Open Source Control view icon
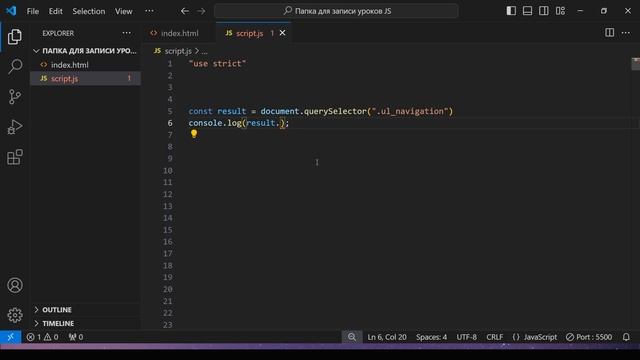 click(x=15, y=97)
